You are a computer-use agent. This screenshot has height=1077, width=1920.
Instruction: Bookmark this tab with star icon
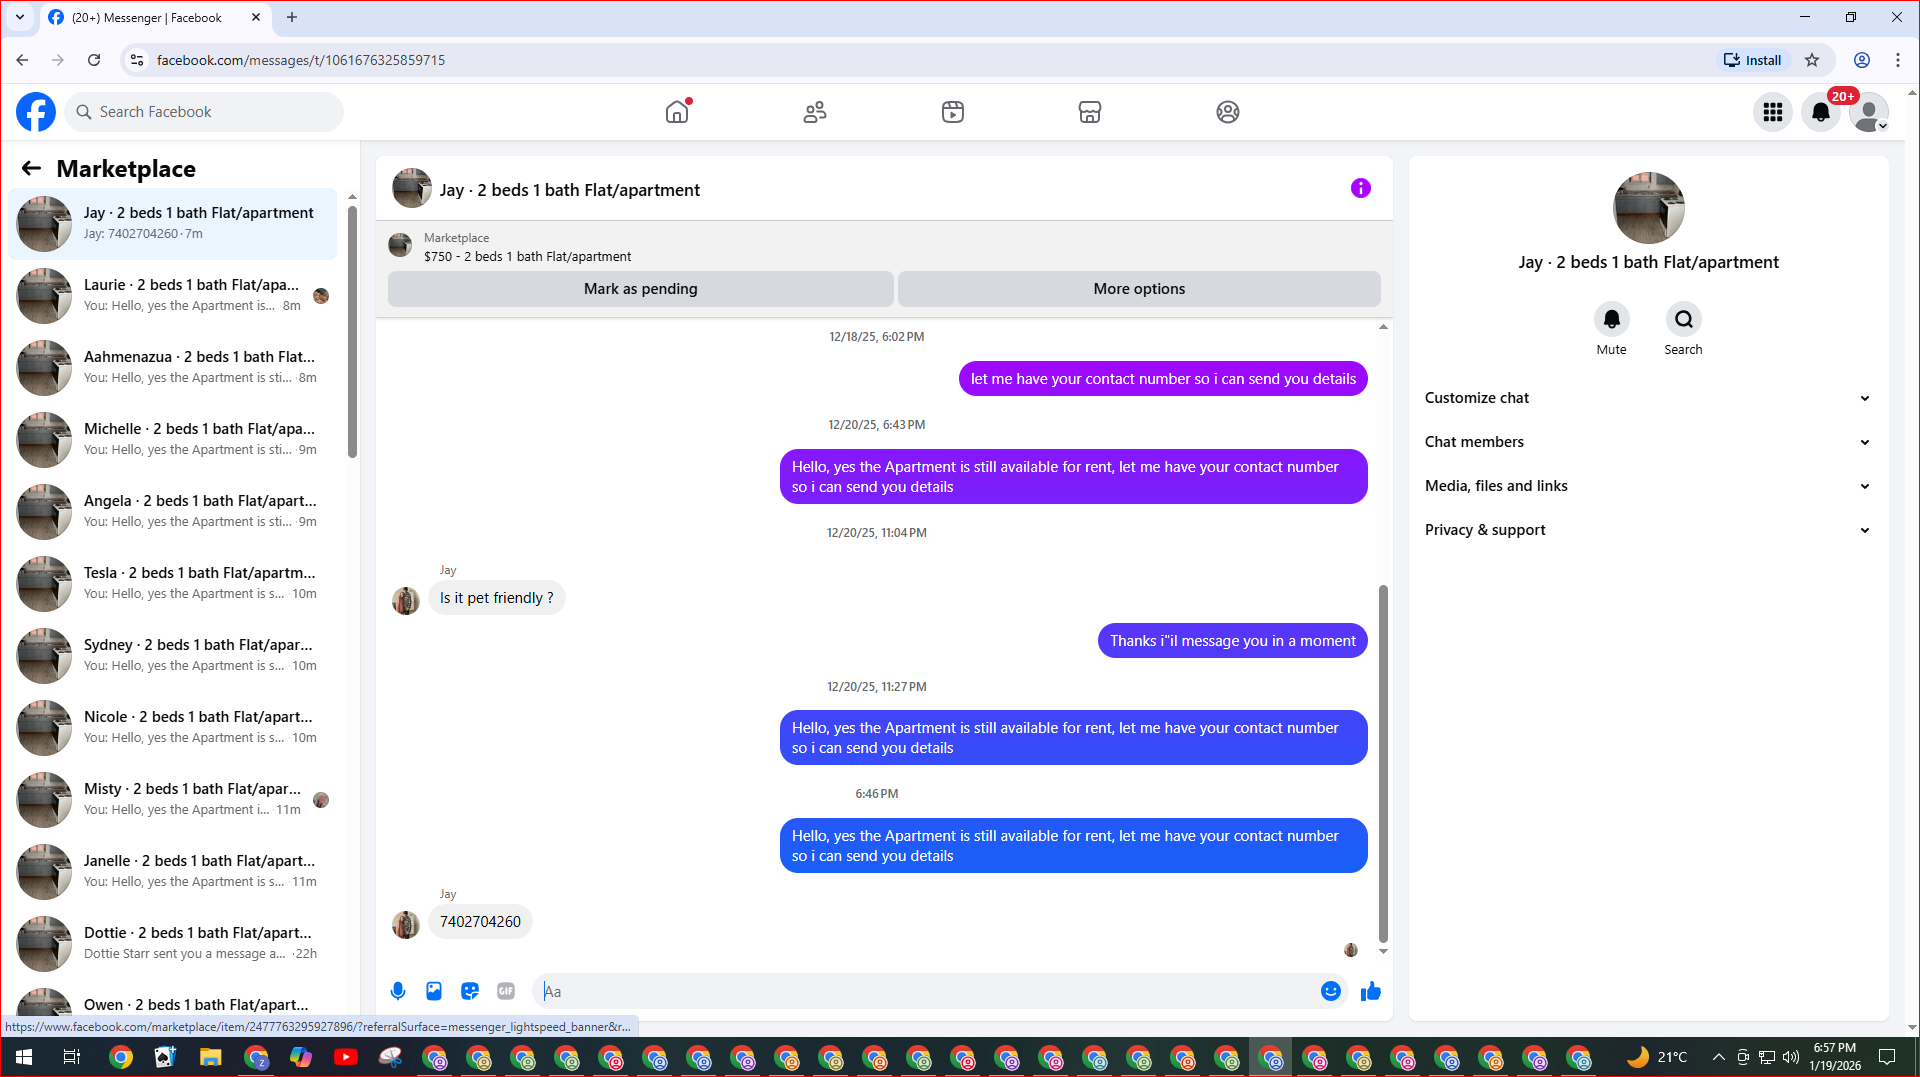click(1812, 60)
